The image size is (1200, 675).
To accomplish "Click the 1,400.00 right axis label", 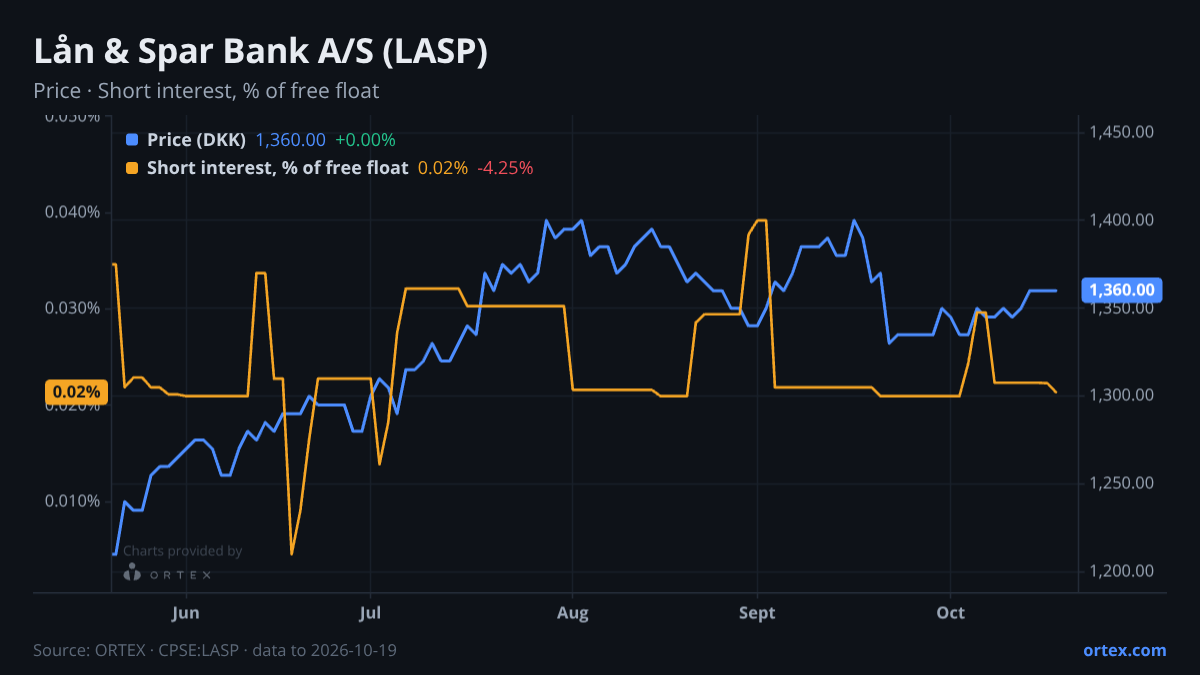I will point(1122,220).
